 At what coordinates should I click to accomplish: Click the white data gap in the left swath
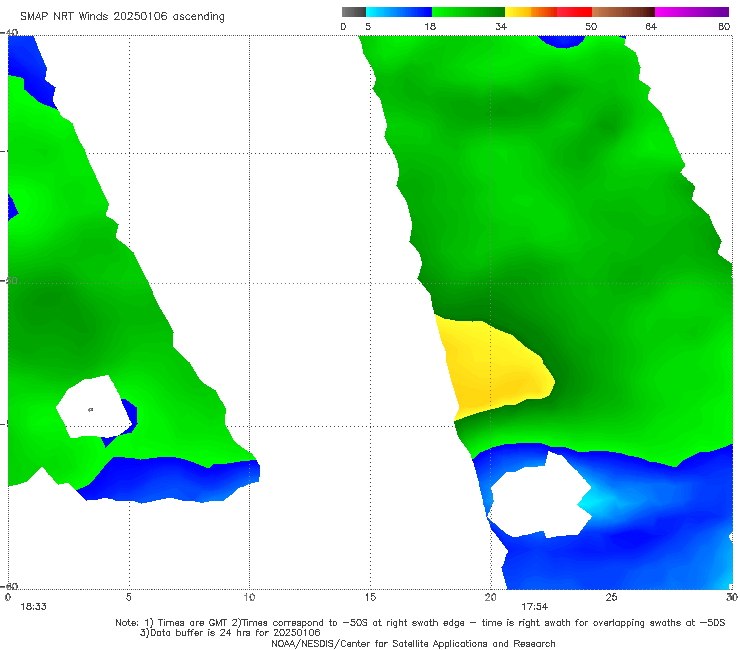(93, 407)
